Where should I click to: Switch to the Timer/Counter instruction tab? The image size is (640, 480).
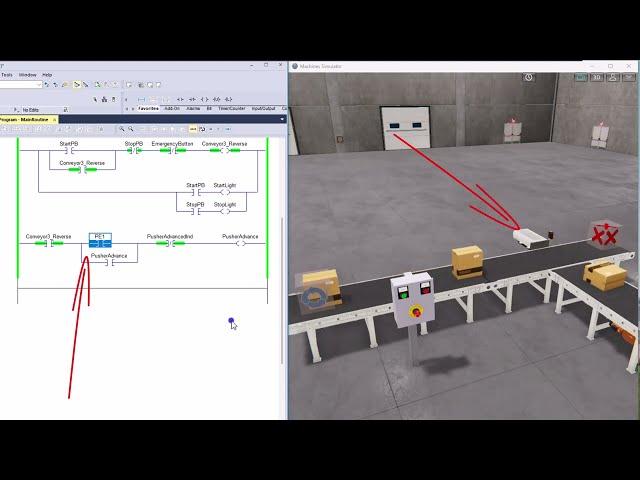tap(232, 108)
